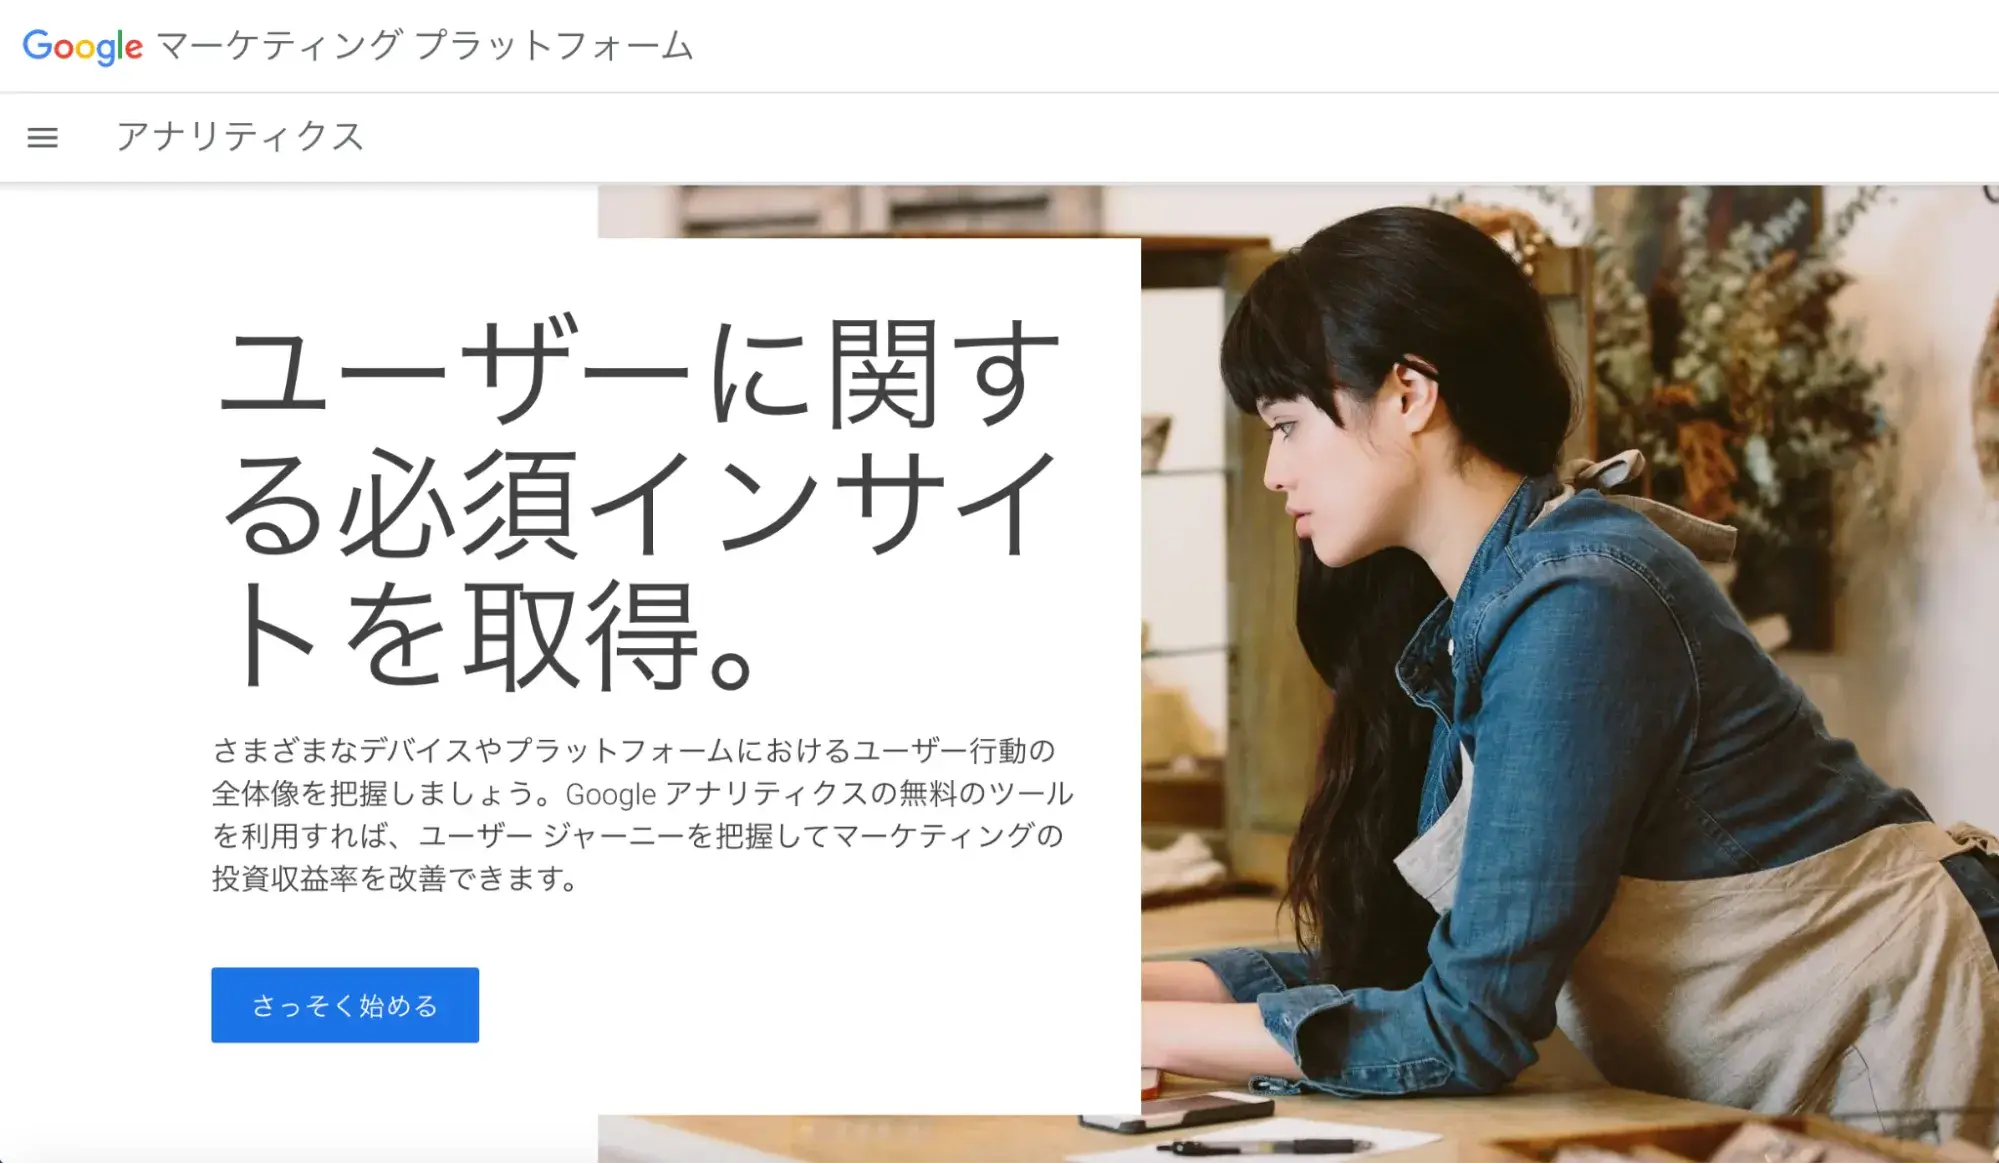Open the hamburger navigation menu

pos(42,137)
